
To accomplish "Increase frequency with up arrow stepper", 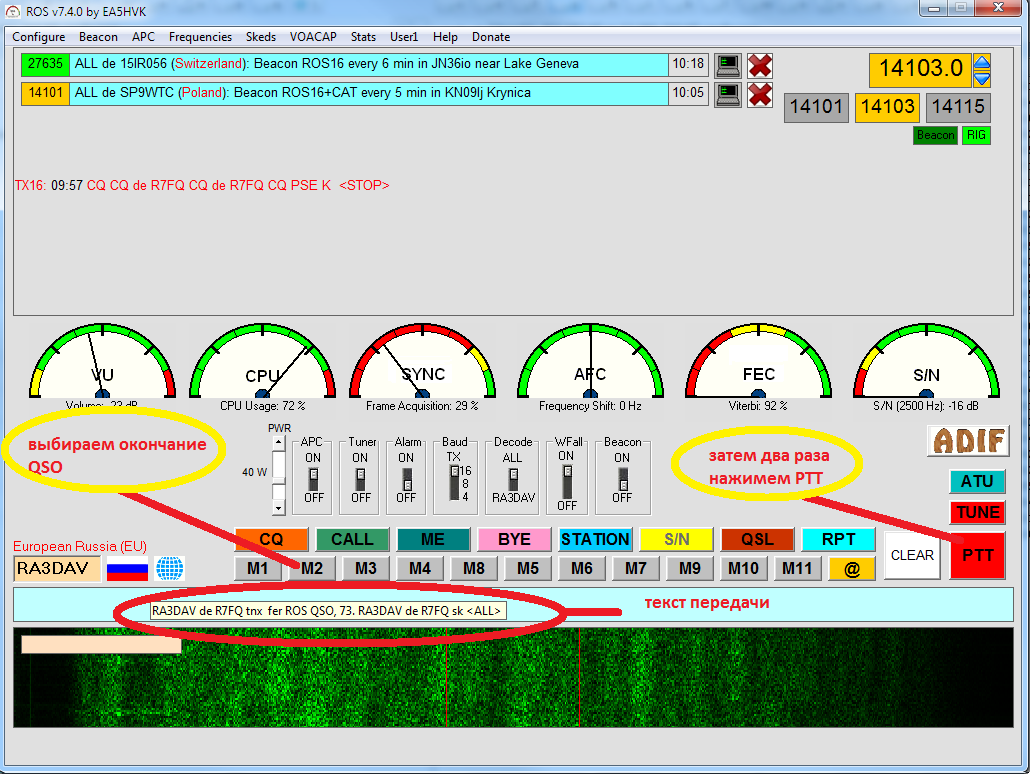I will point(982,61).
